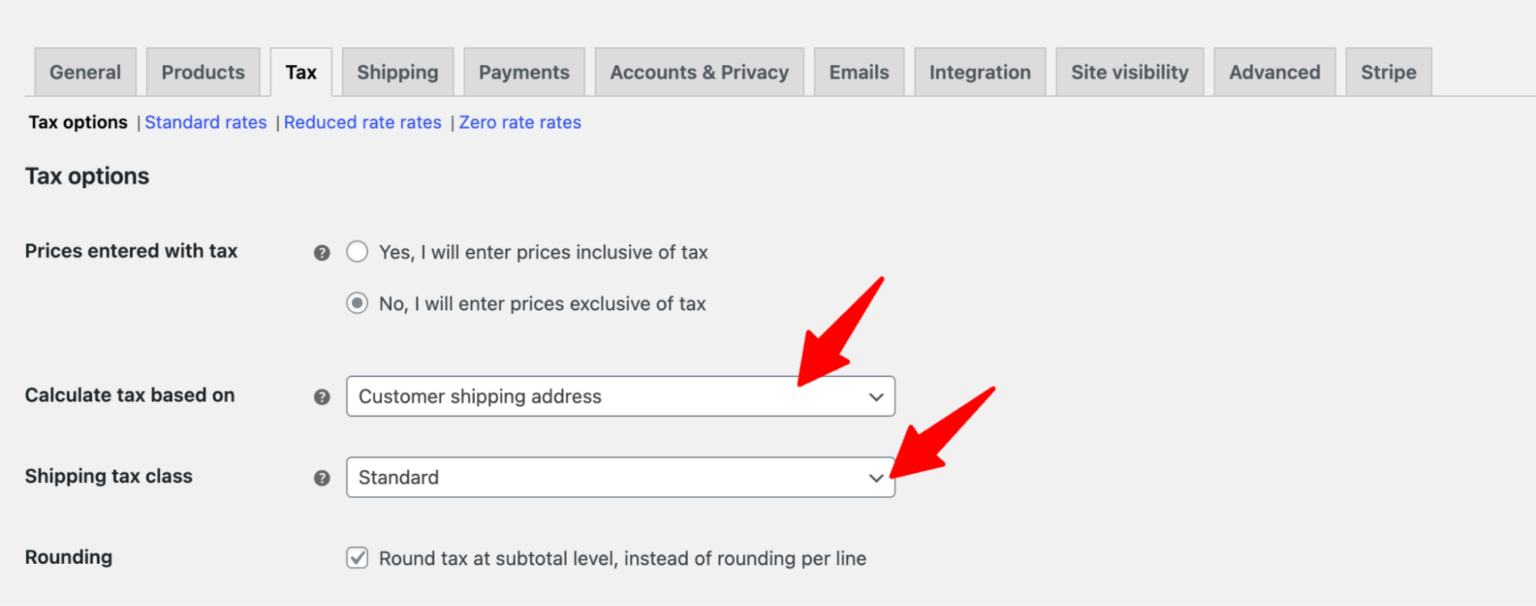This screenshot has width=1536, height=606.
Task: Switch to the Integration tab
Action: point(980,71)
